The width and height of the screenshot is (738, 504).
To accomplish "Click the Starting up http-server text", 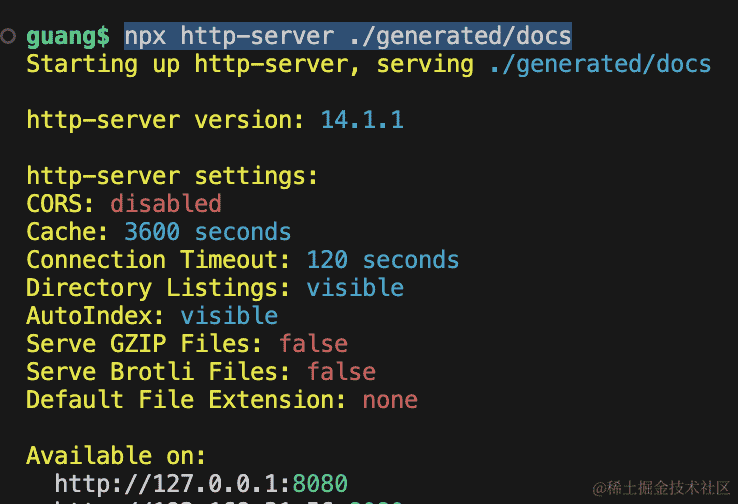I will click(193, 64).
